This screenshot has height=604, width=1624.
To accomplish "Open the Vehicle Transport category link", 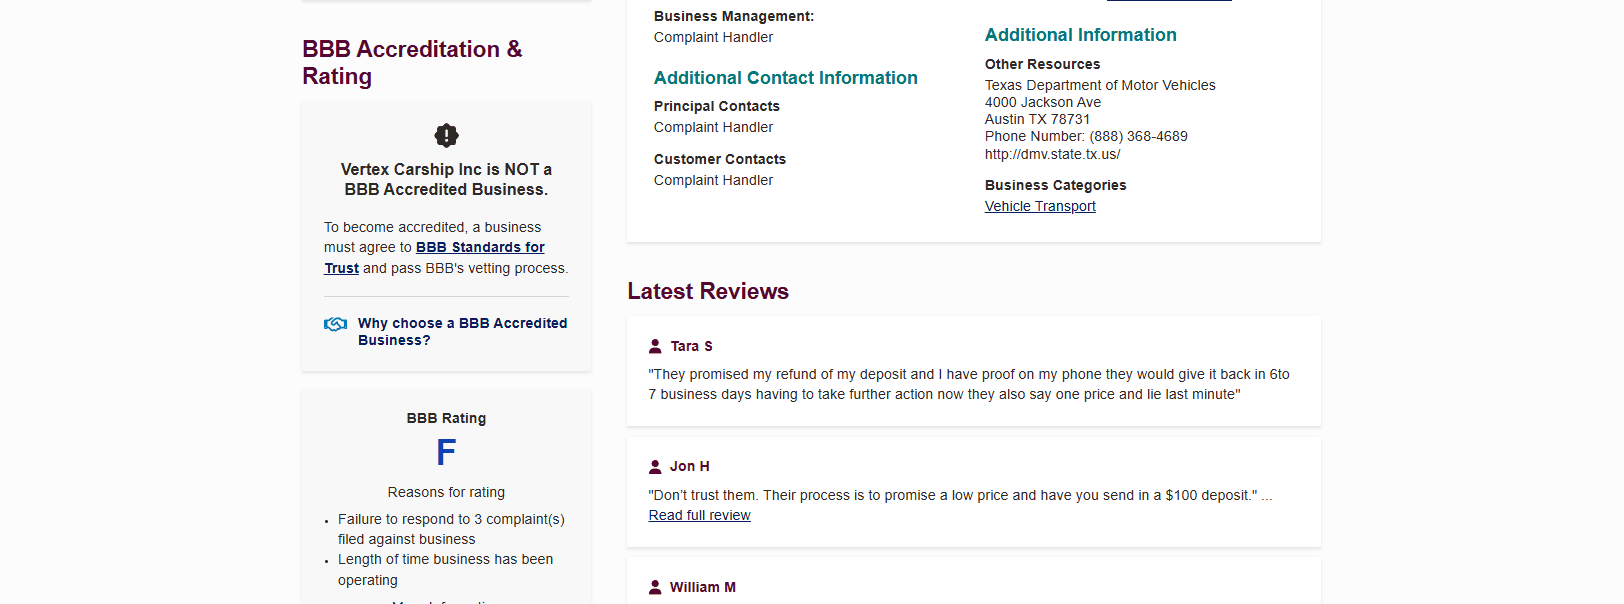I will pyautogui.click(x=1040, y=206).
